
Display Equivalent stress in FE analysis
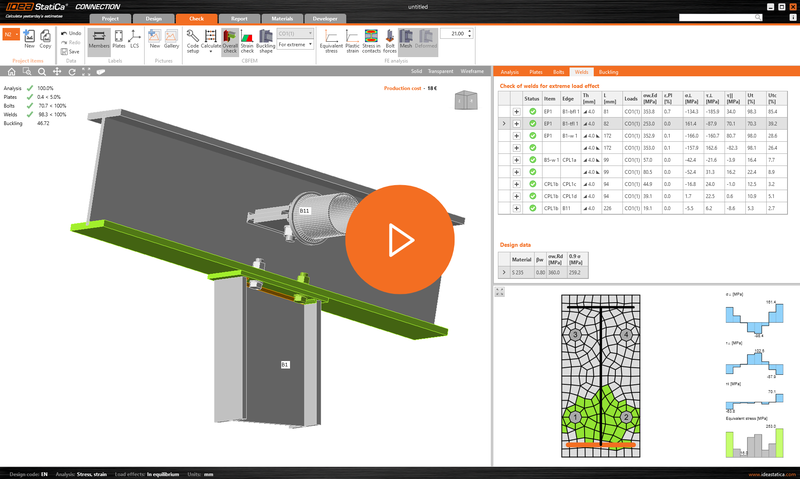(331, 39)
